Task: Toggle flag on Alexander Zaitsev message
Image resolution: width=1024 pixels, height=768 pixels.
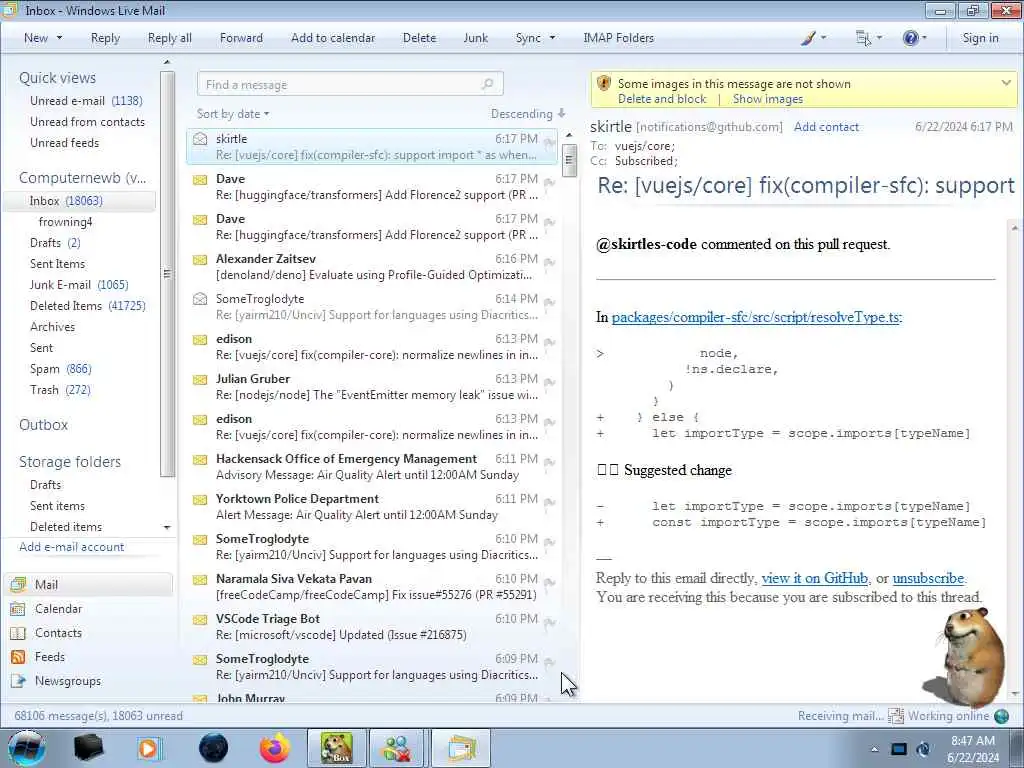Action: point(549,263)
